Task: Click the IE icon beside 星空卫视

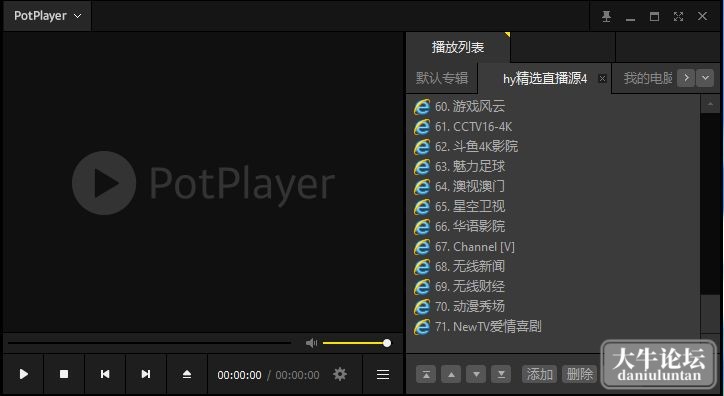Action: (x=422, y=207)
